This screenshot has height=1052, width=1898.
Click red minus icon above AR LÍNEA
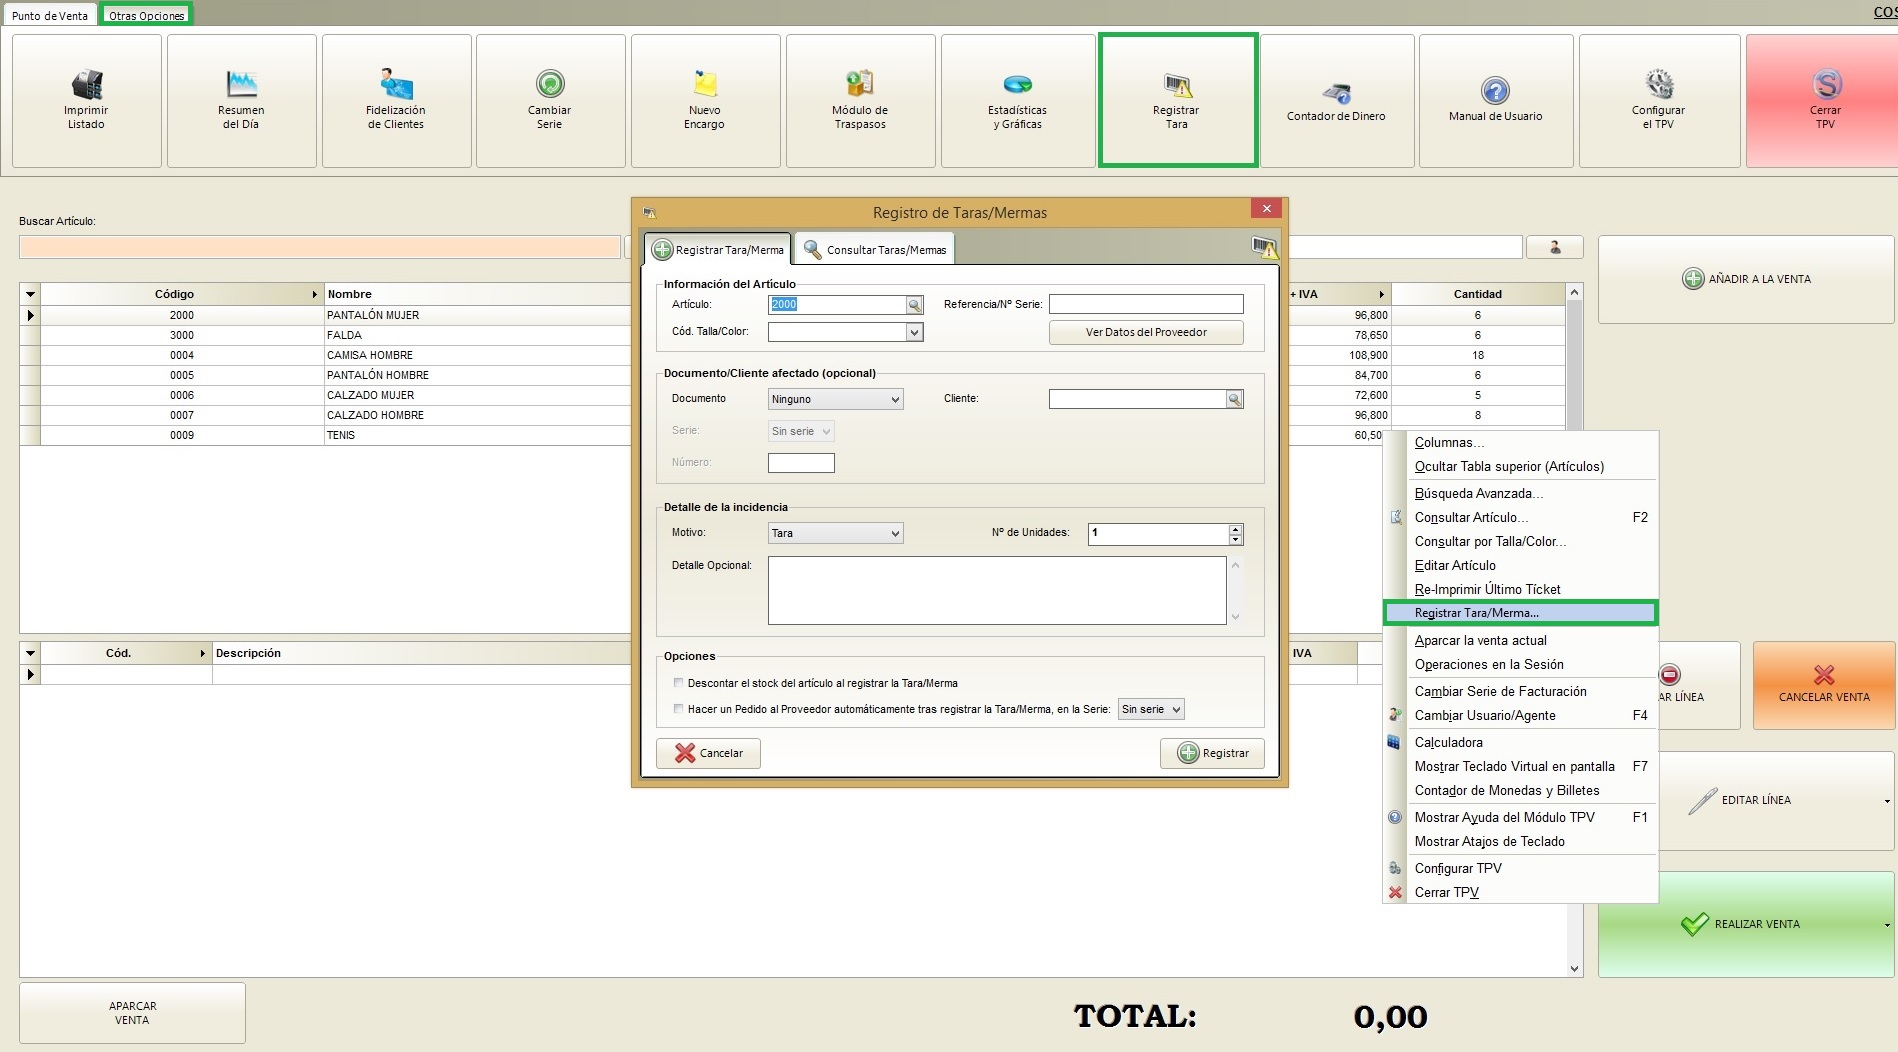coord(1669,675)
